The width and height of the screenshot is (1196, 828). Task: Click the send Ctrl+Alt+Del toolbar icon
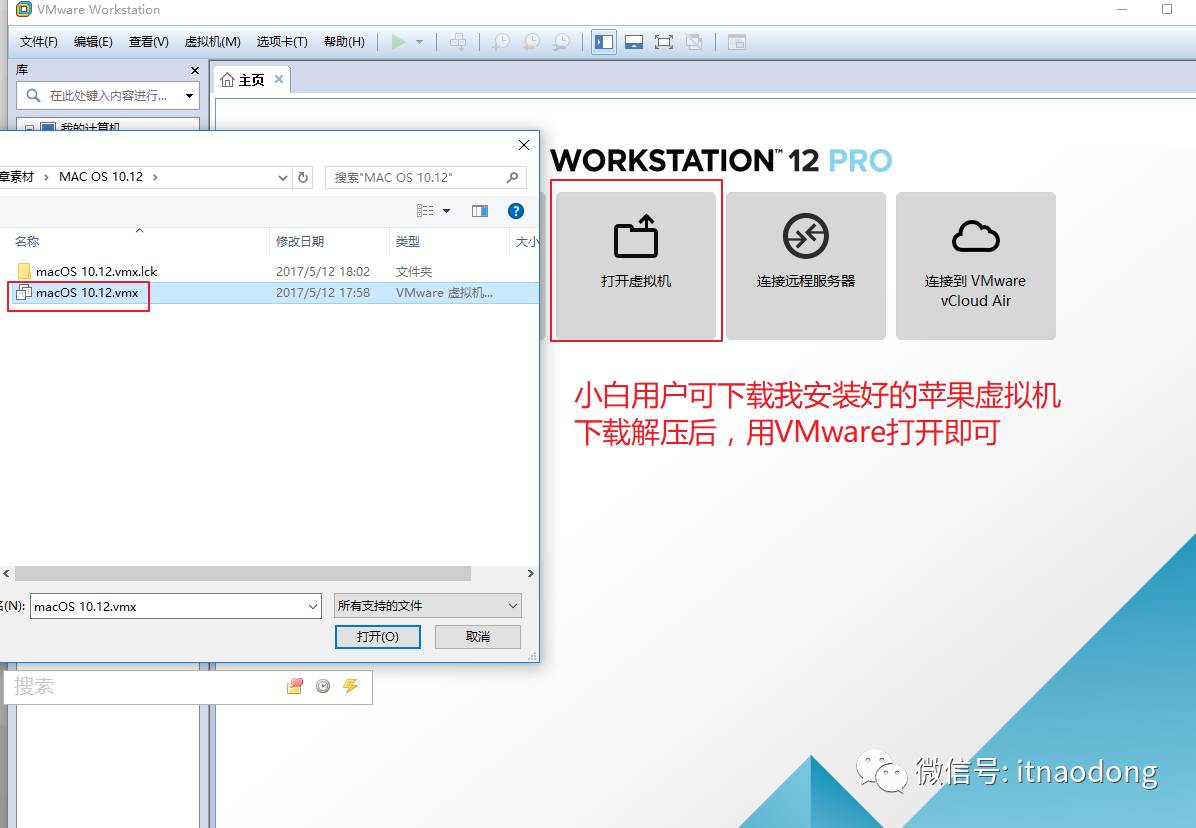pos(458,42)
